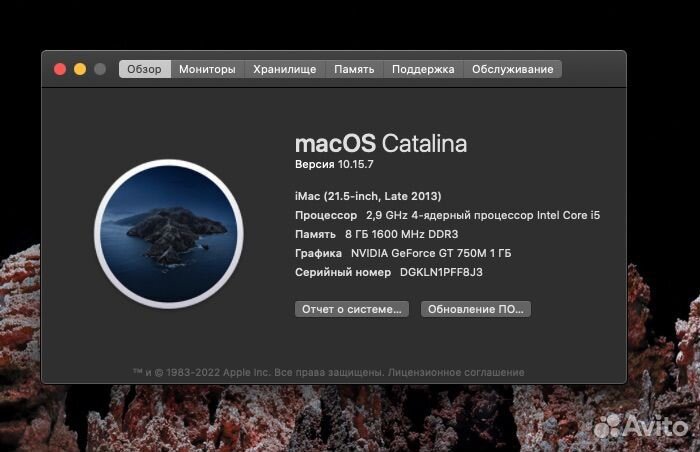The width and height of the screenshot is (700, 452).
Task: Click the 2,9 GHz Intel Core i5 processor text
Action: [x=483, y=215]
